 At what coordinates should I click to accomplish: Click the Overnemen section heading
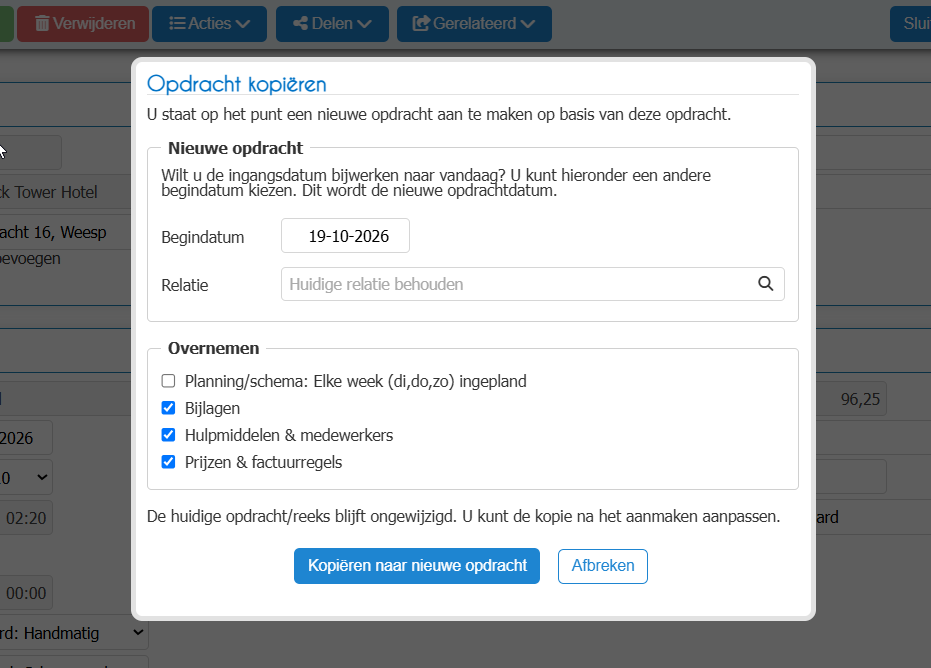(214, 348)
